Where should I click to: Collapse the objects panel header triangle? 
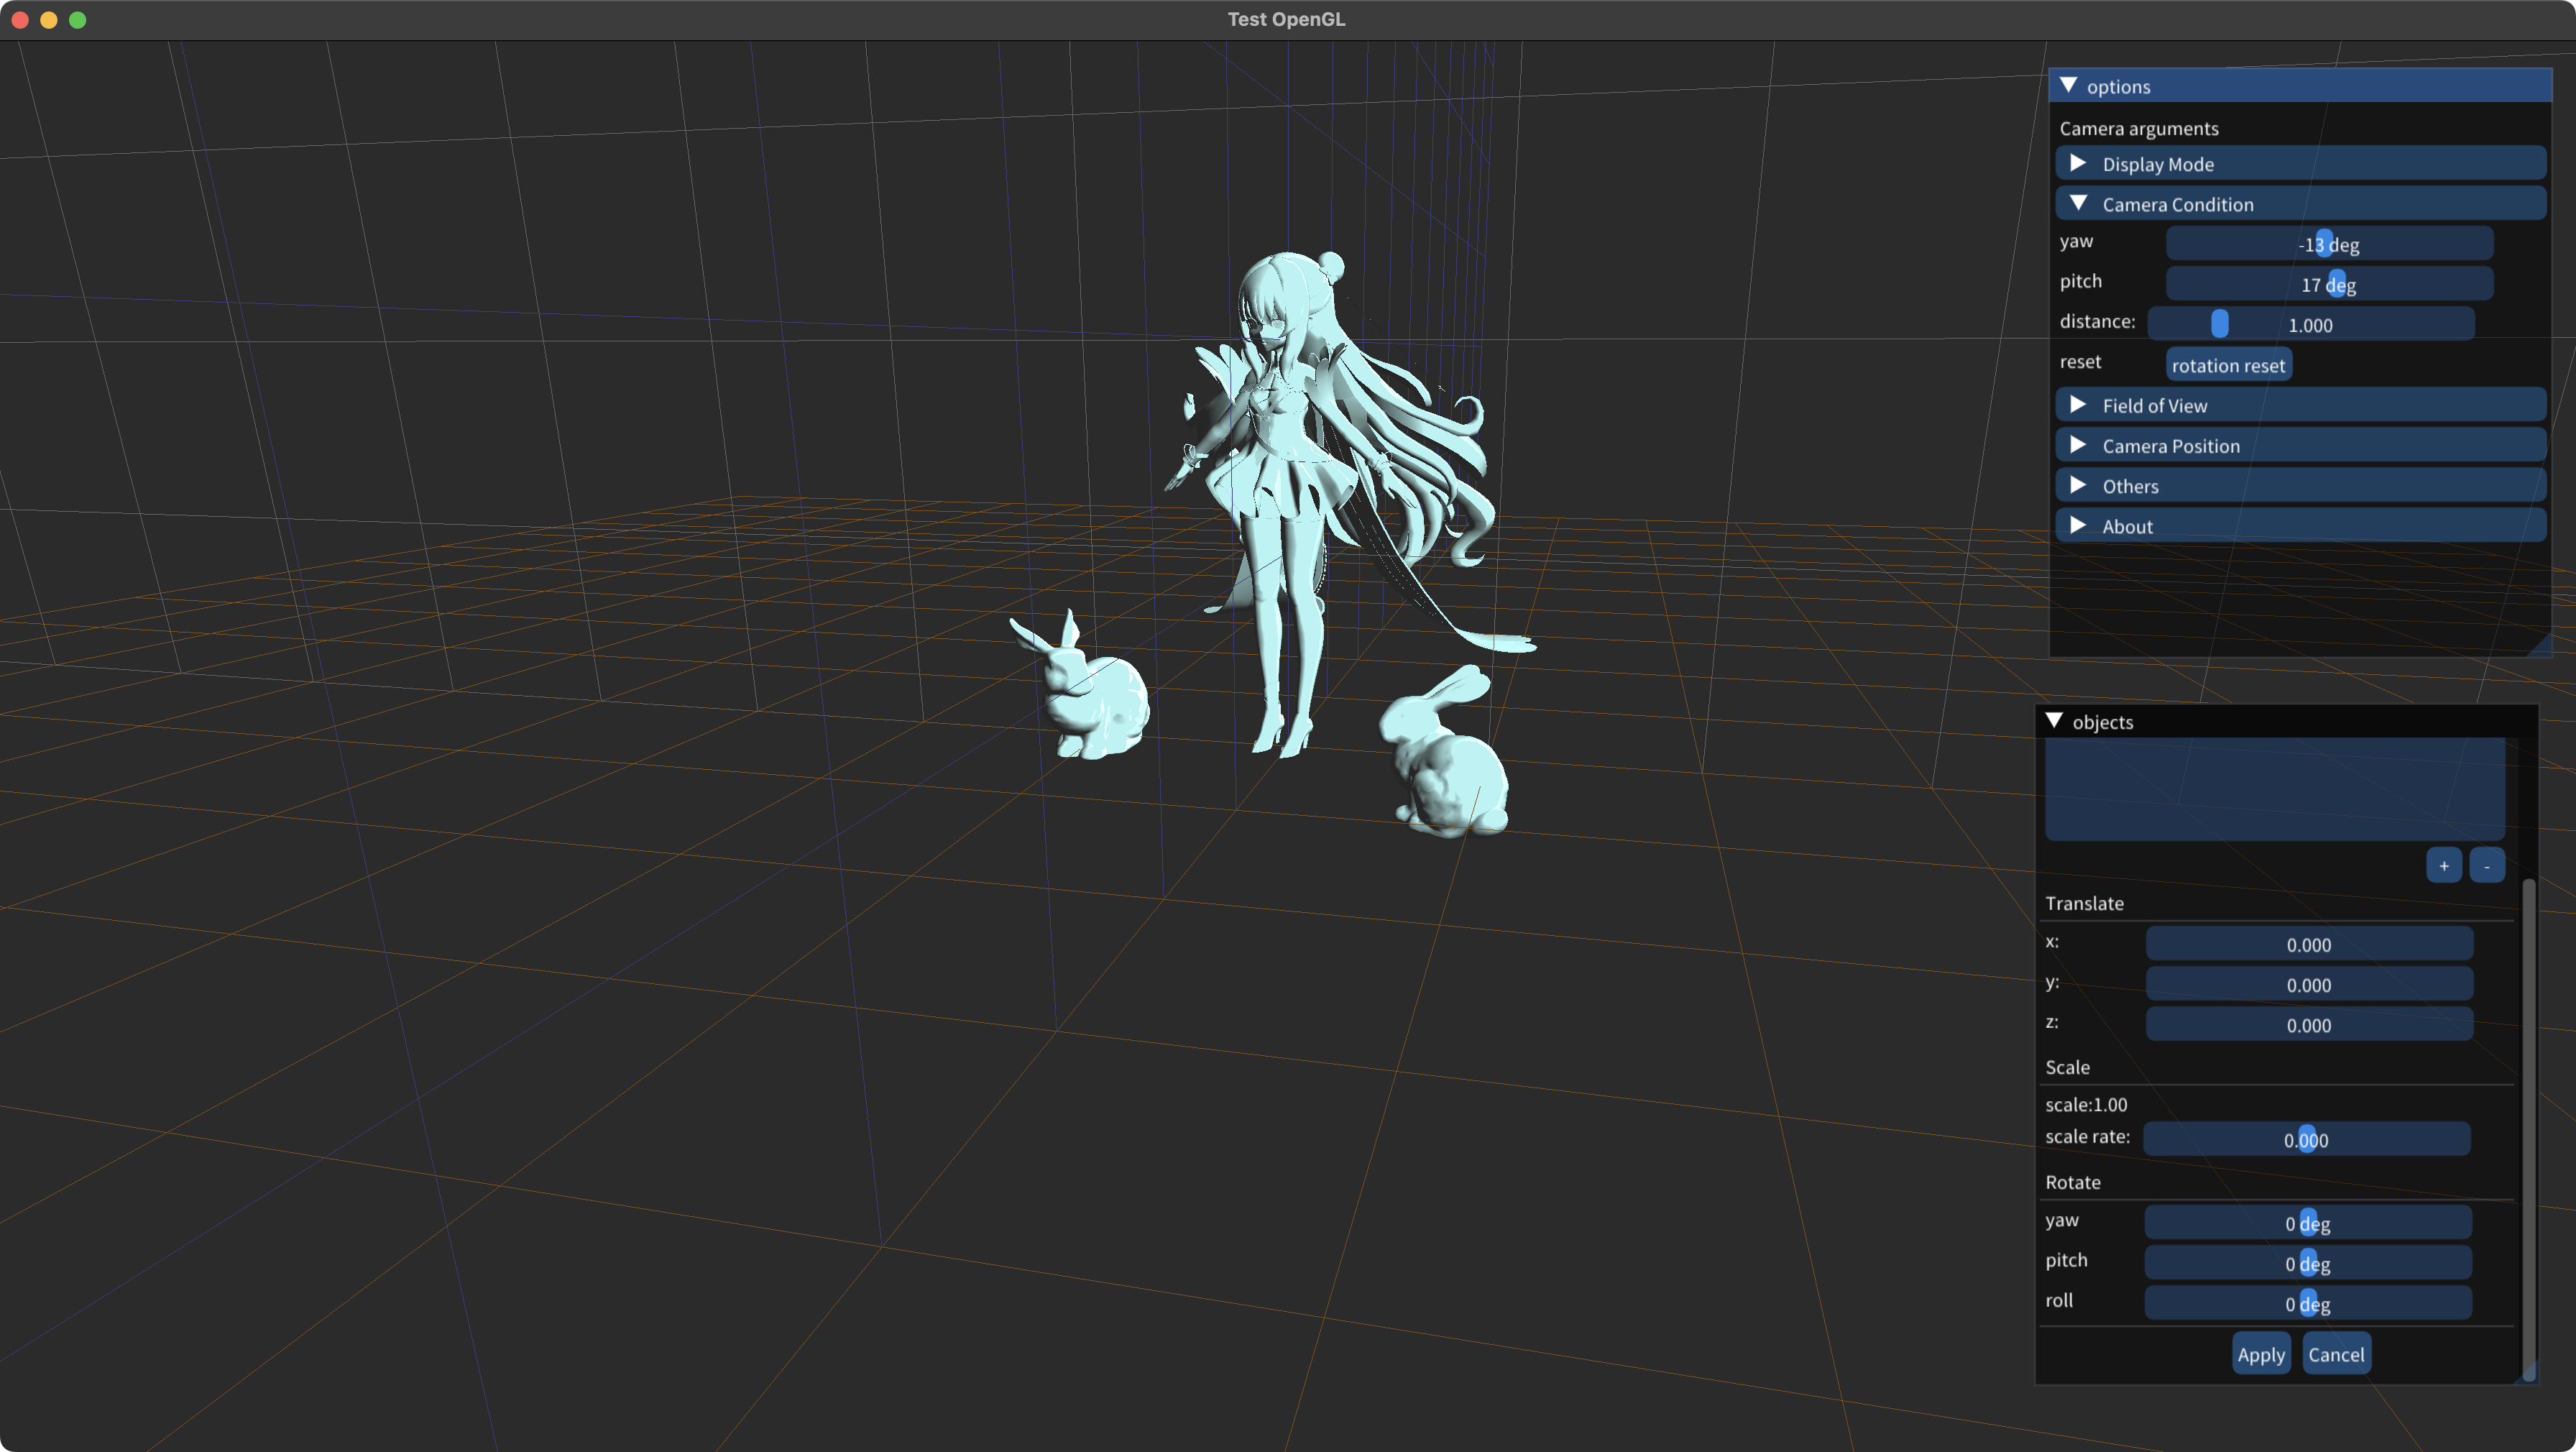2055,720
